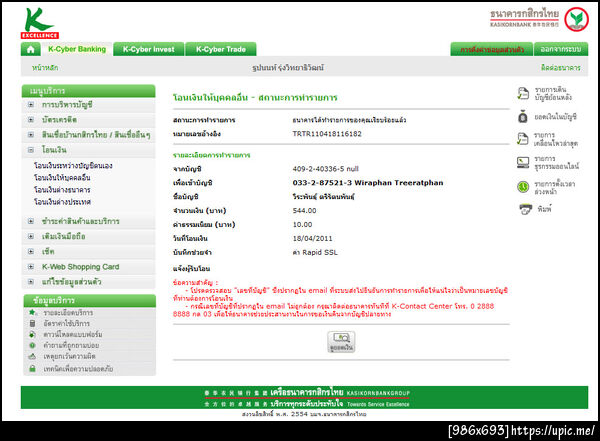600x441 pixels.
Task: Click the ข้อมูลบริการ panel header
Action: pyautogui.click(x=90, y=301)
